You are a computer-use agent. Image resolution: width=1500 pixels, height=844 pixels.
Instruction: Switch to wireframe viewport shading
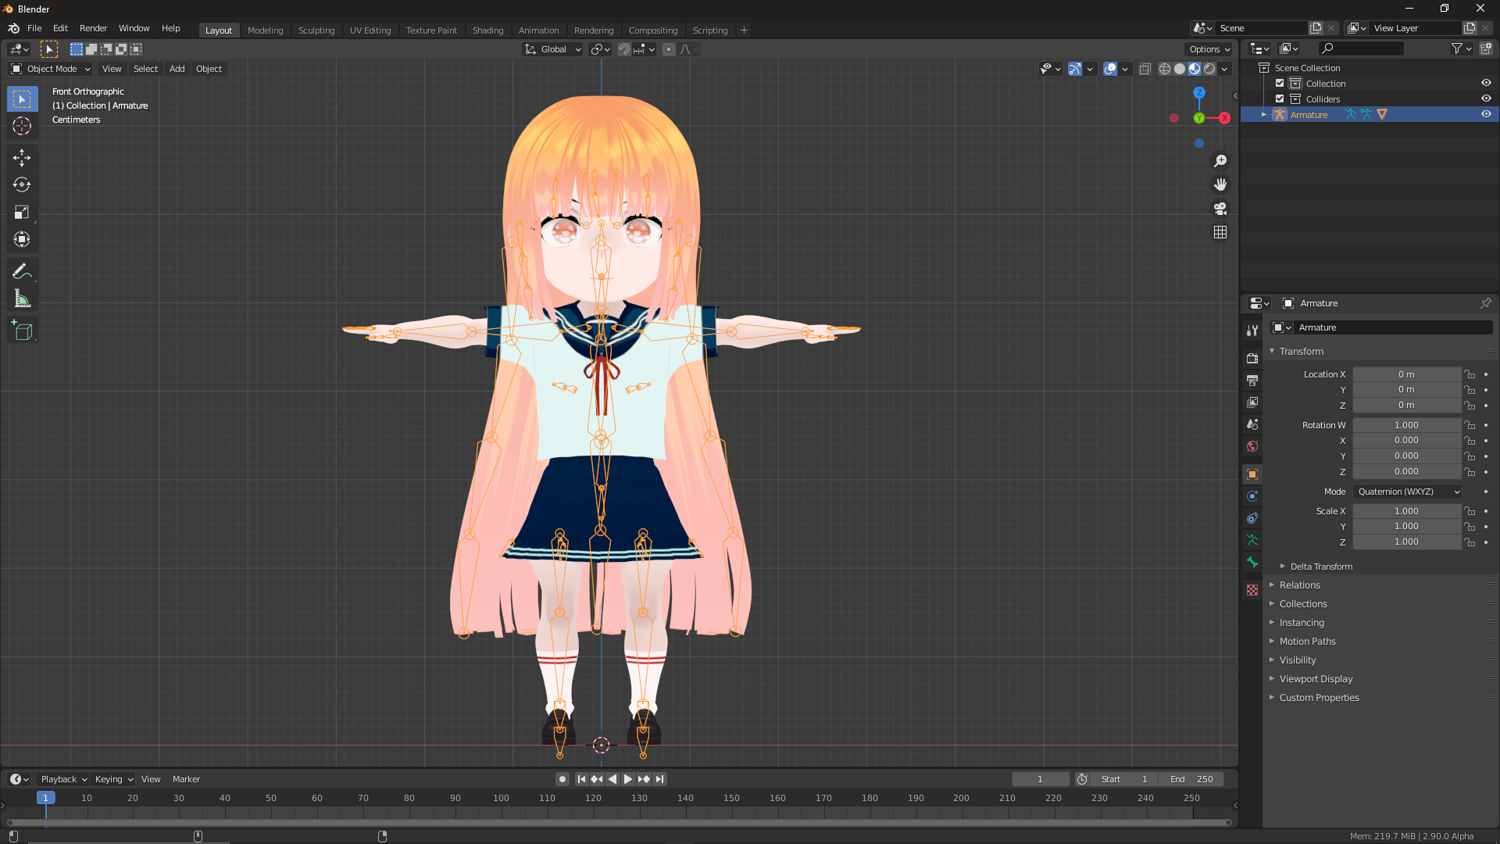pos(1165,69)
